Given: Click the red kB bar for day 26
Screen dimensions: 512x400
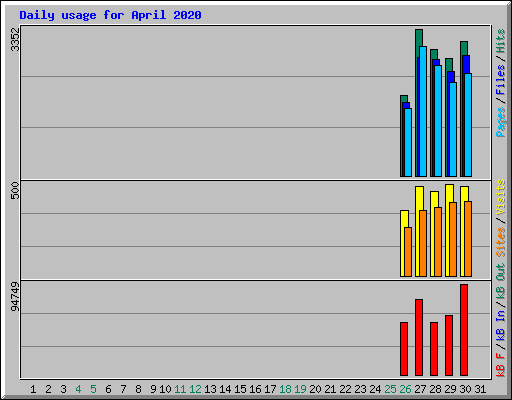Looking at the screenshot, I should tap(404, 349).
